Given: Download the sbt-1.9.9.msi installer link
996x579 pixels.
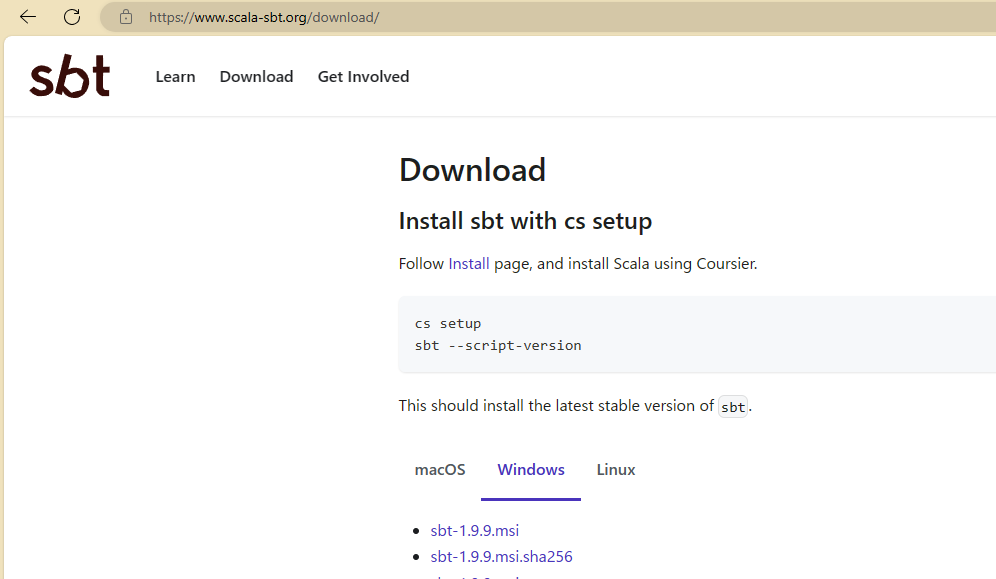Looking at the screenshot, I should 475,530.
